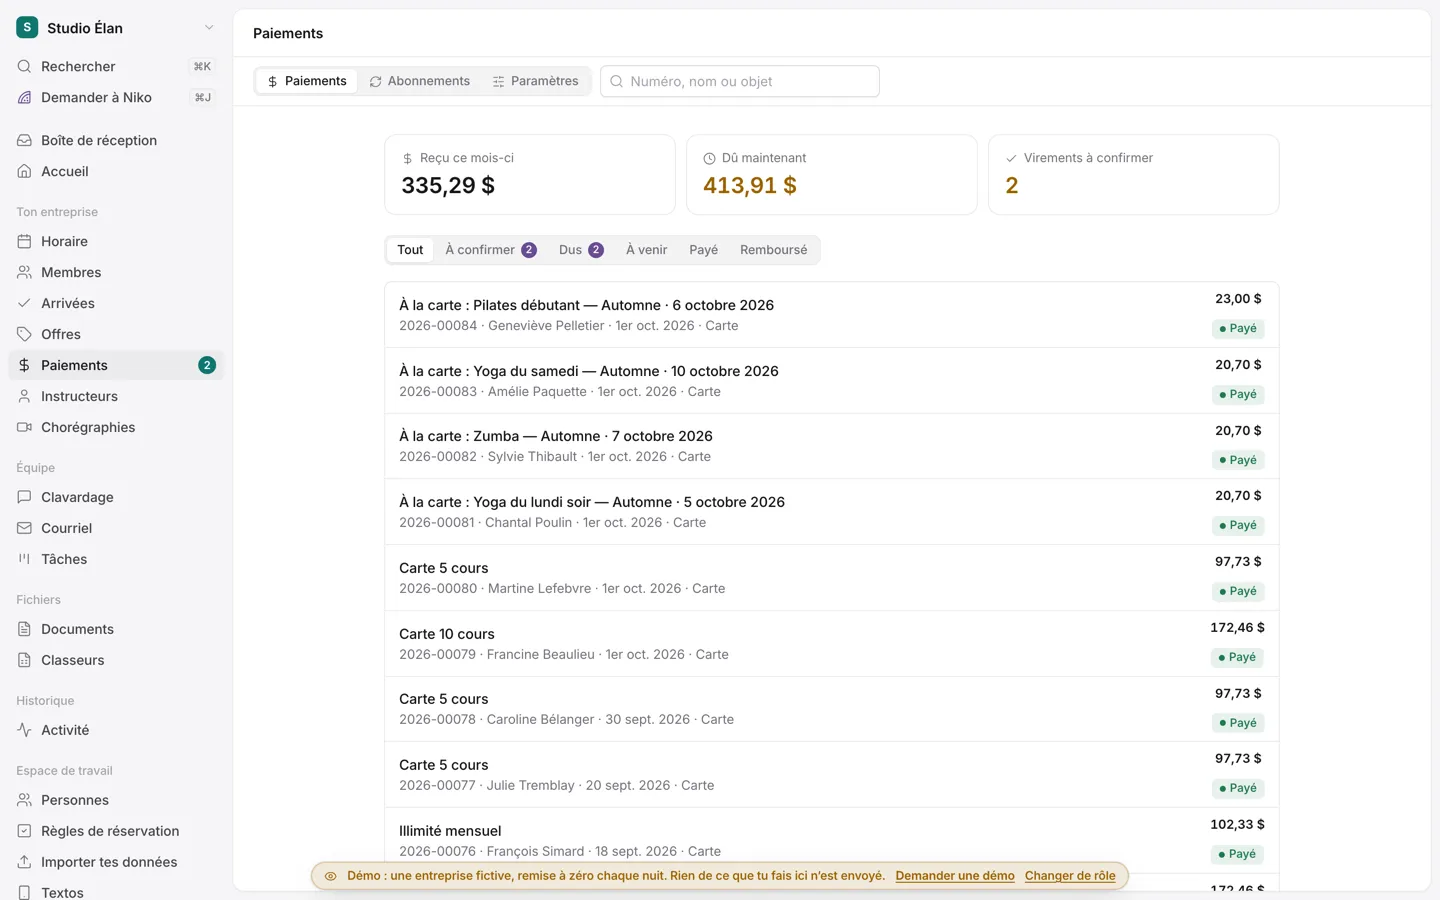
Task: Show Remboursé payments filter
Action: pyautogui.click(x=774, y=250)
